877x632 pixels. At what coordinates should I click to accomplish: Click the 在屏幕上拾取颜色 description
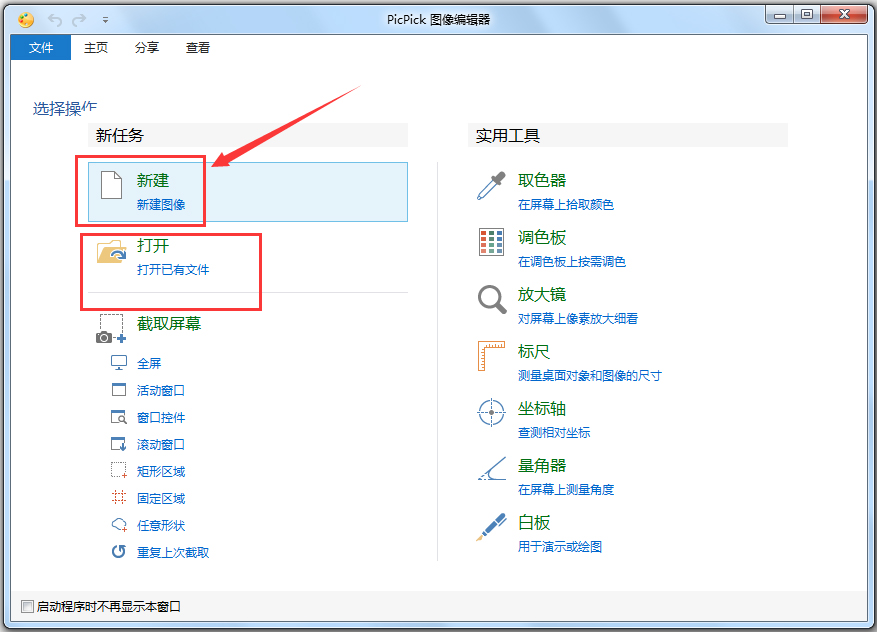point(565,205)
